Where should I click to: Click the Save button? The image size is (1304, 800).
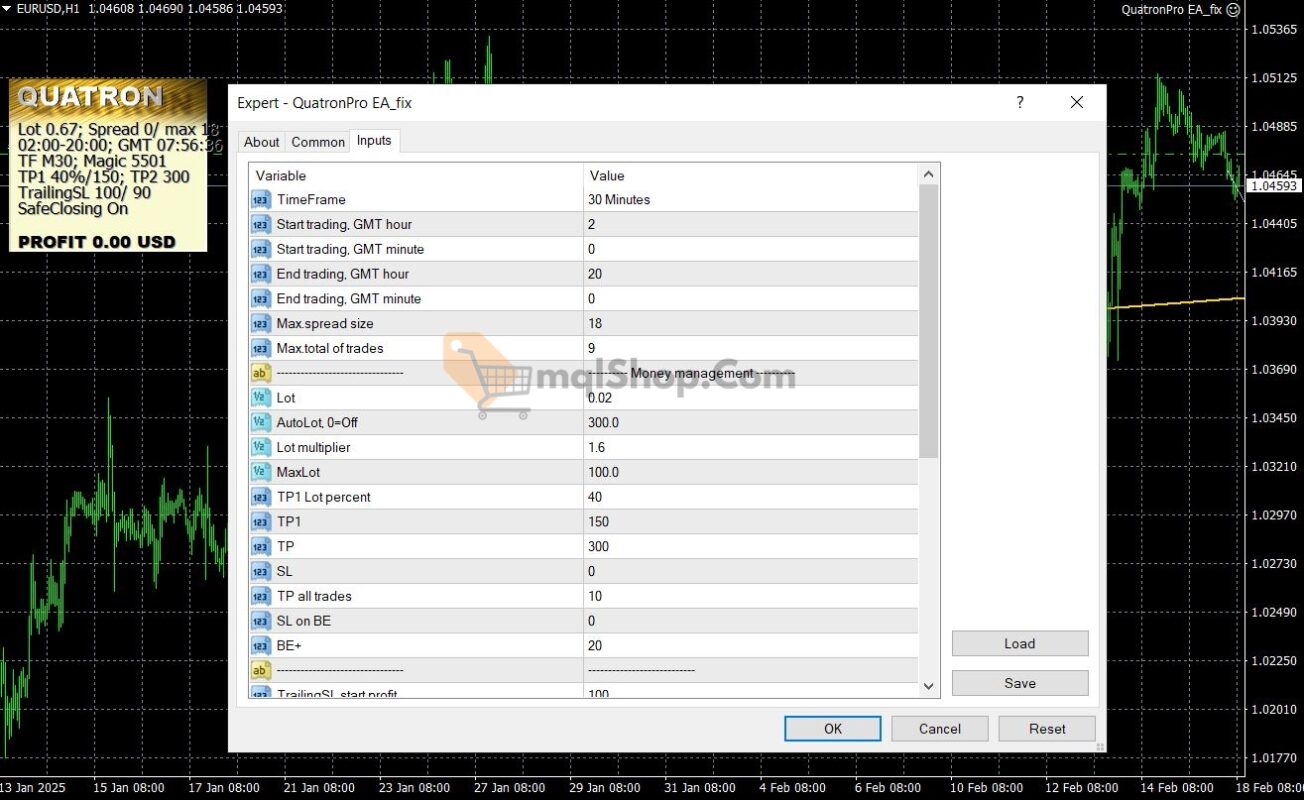click(1019, 682)
